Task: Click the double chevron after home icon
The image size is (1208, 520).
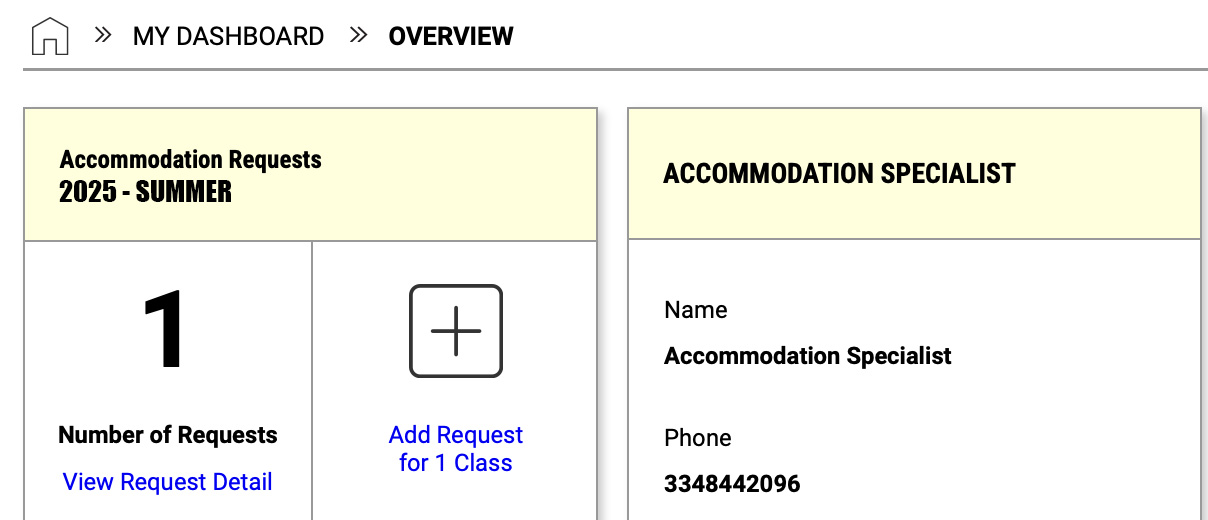Action: pos(102,36)
